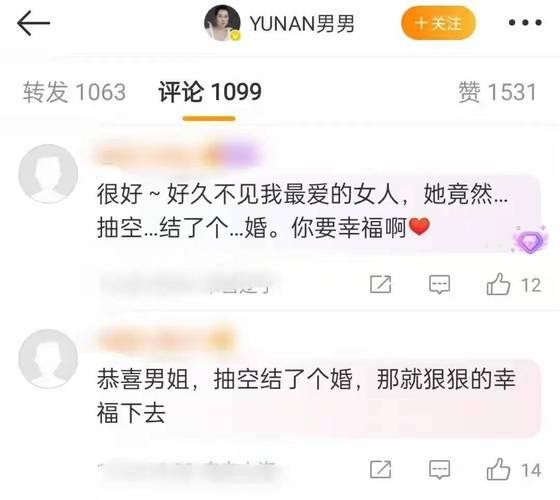Tap the first commenter's blurred username

coord(177,156)
